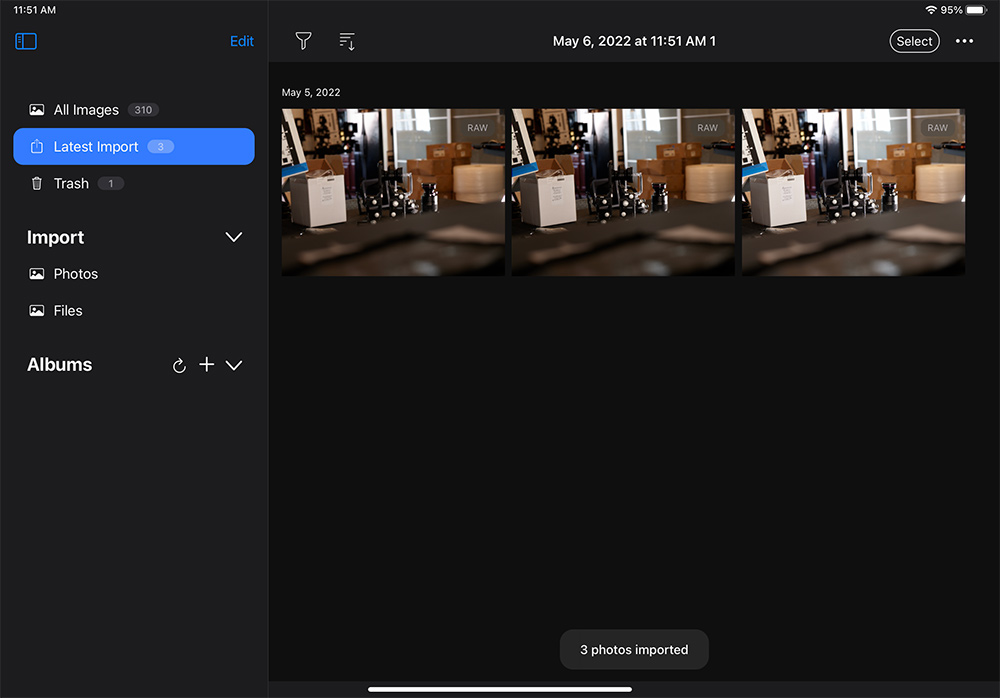Click the Latest Import icon
This screenshot has width=1000, height=698.
click(x=37, y=147)
